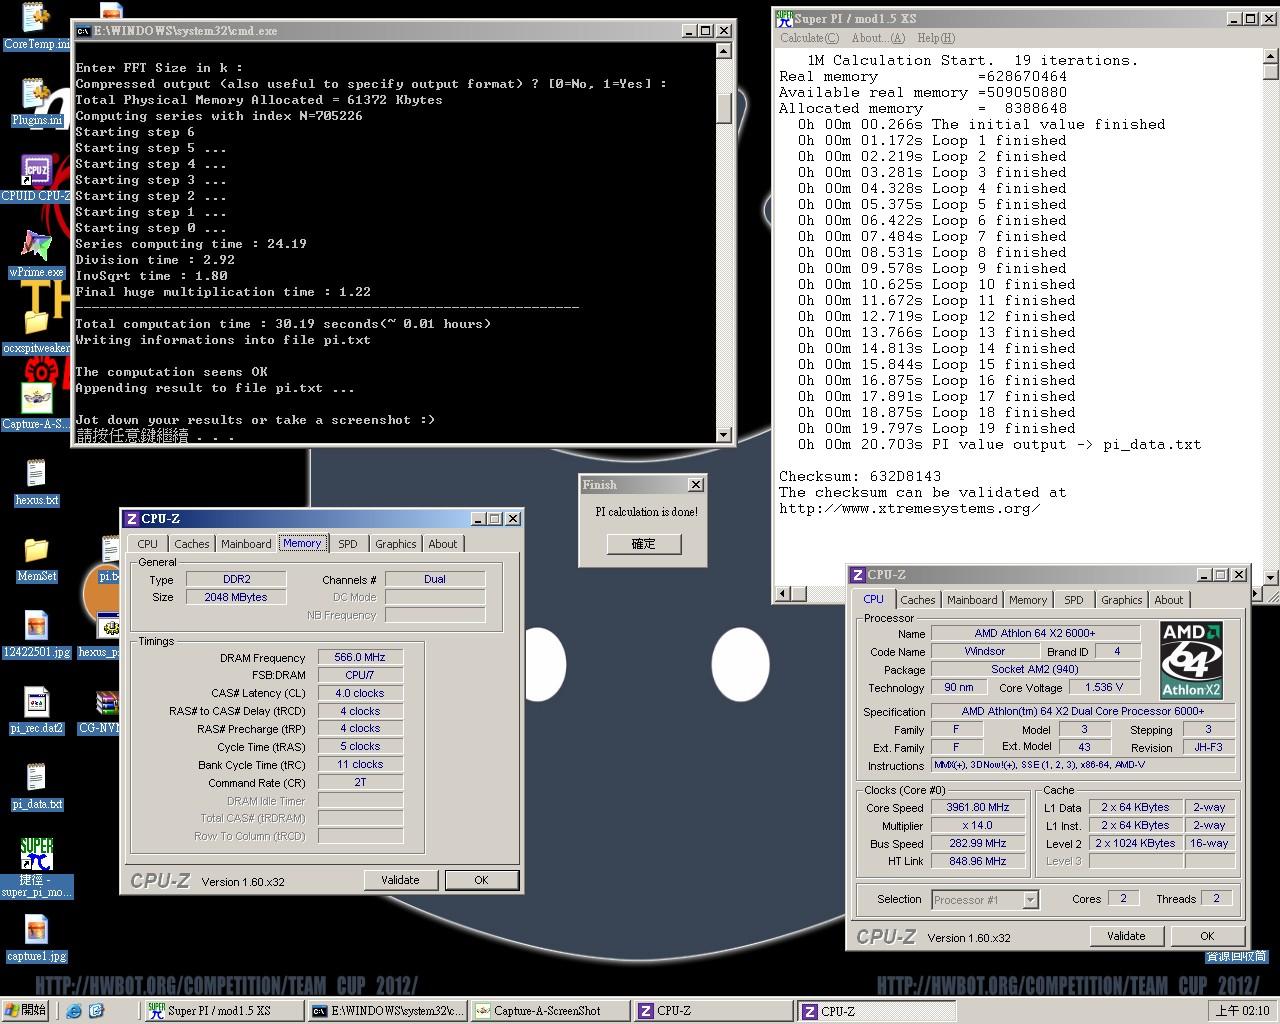Click the Super PI title bar icon

click(785, 18)
